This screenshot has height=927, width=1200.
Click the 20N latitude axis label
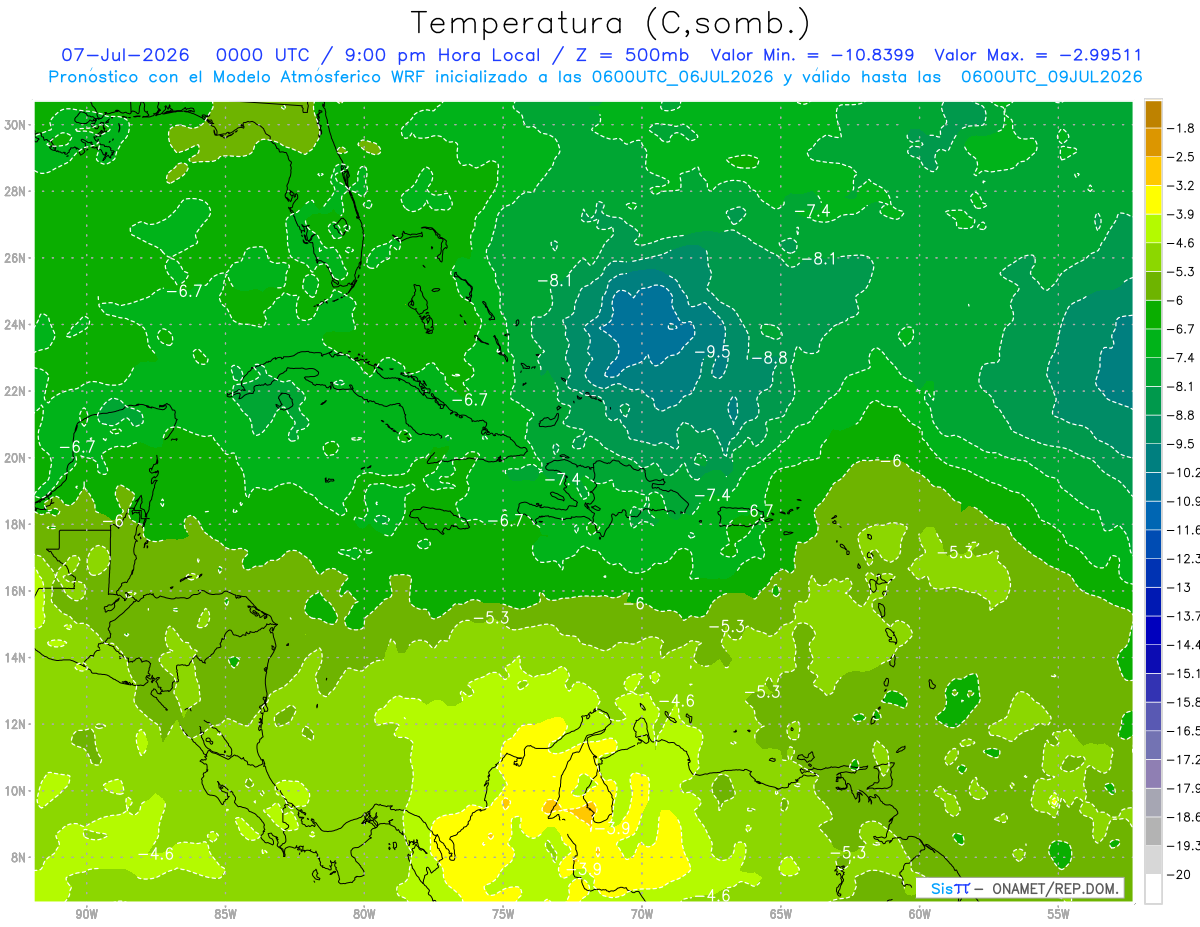(x=16, y=458)
